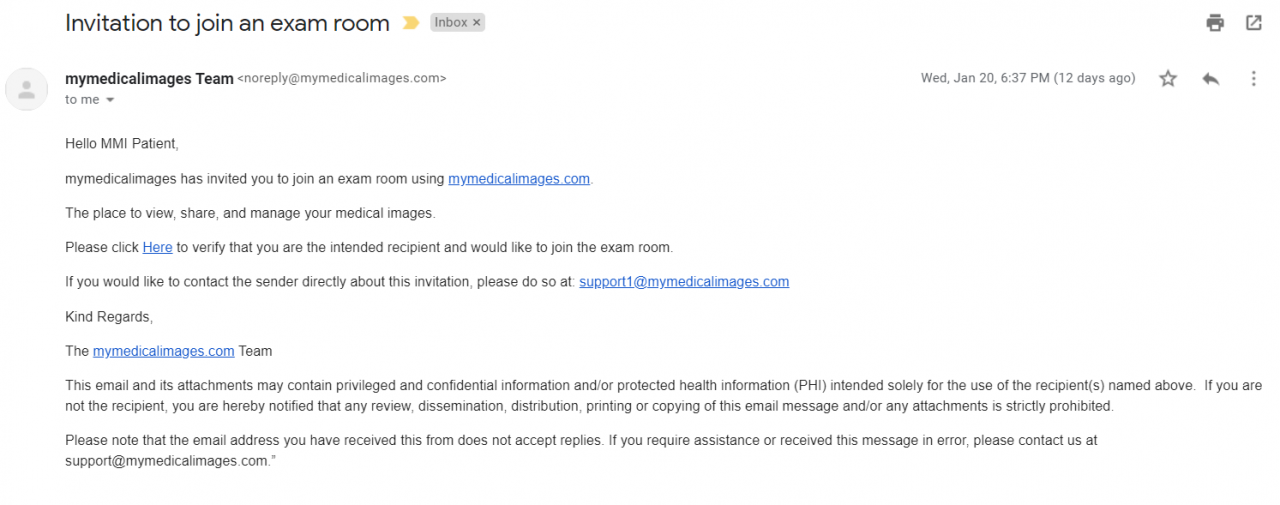Click the sender's profile avatar

coord(27,89)
